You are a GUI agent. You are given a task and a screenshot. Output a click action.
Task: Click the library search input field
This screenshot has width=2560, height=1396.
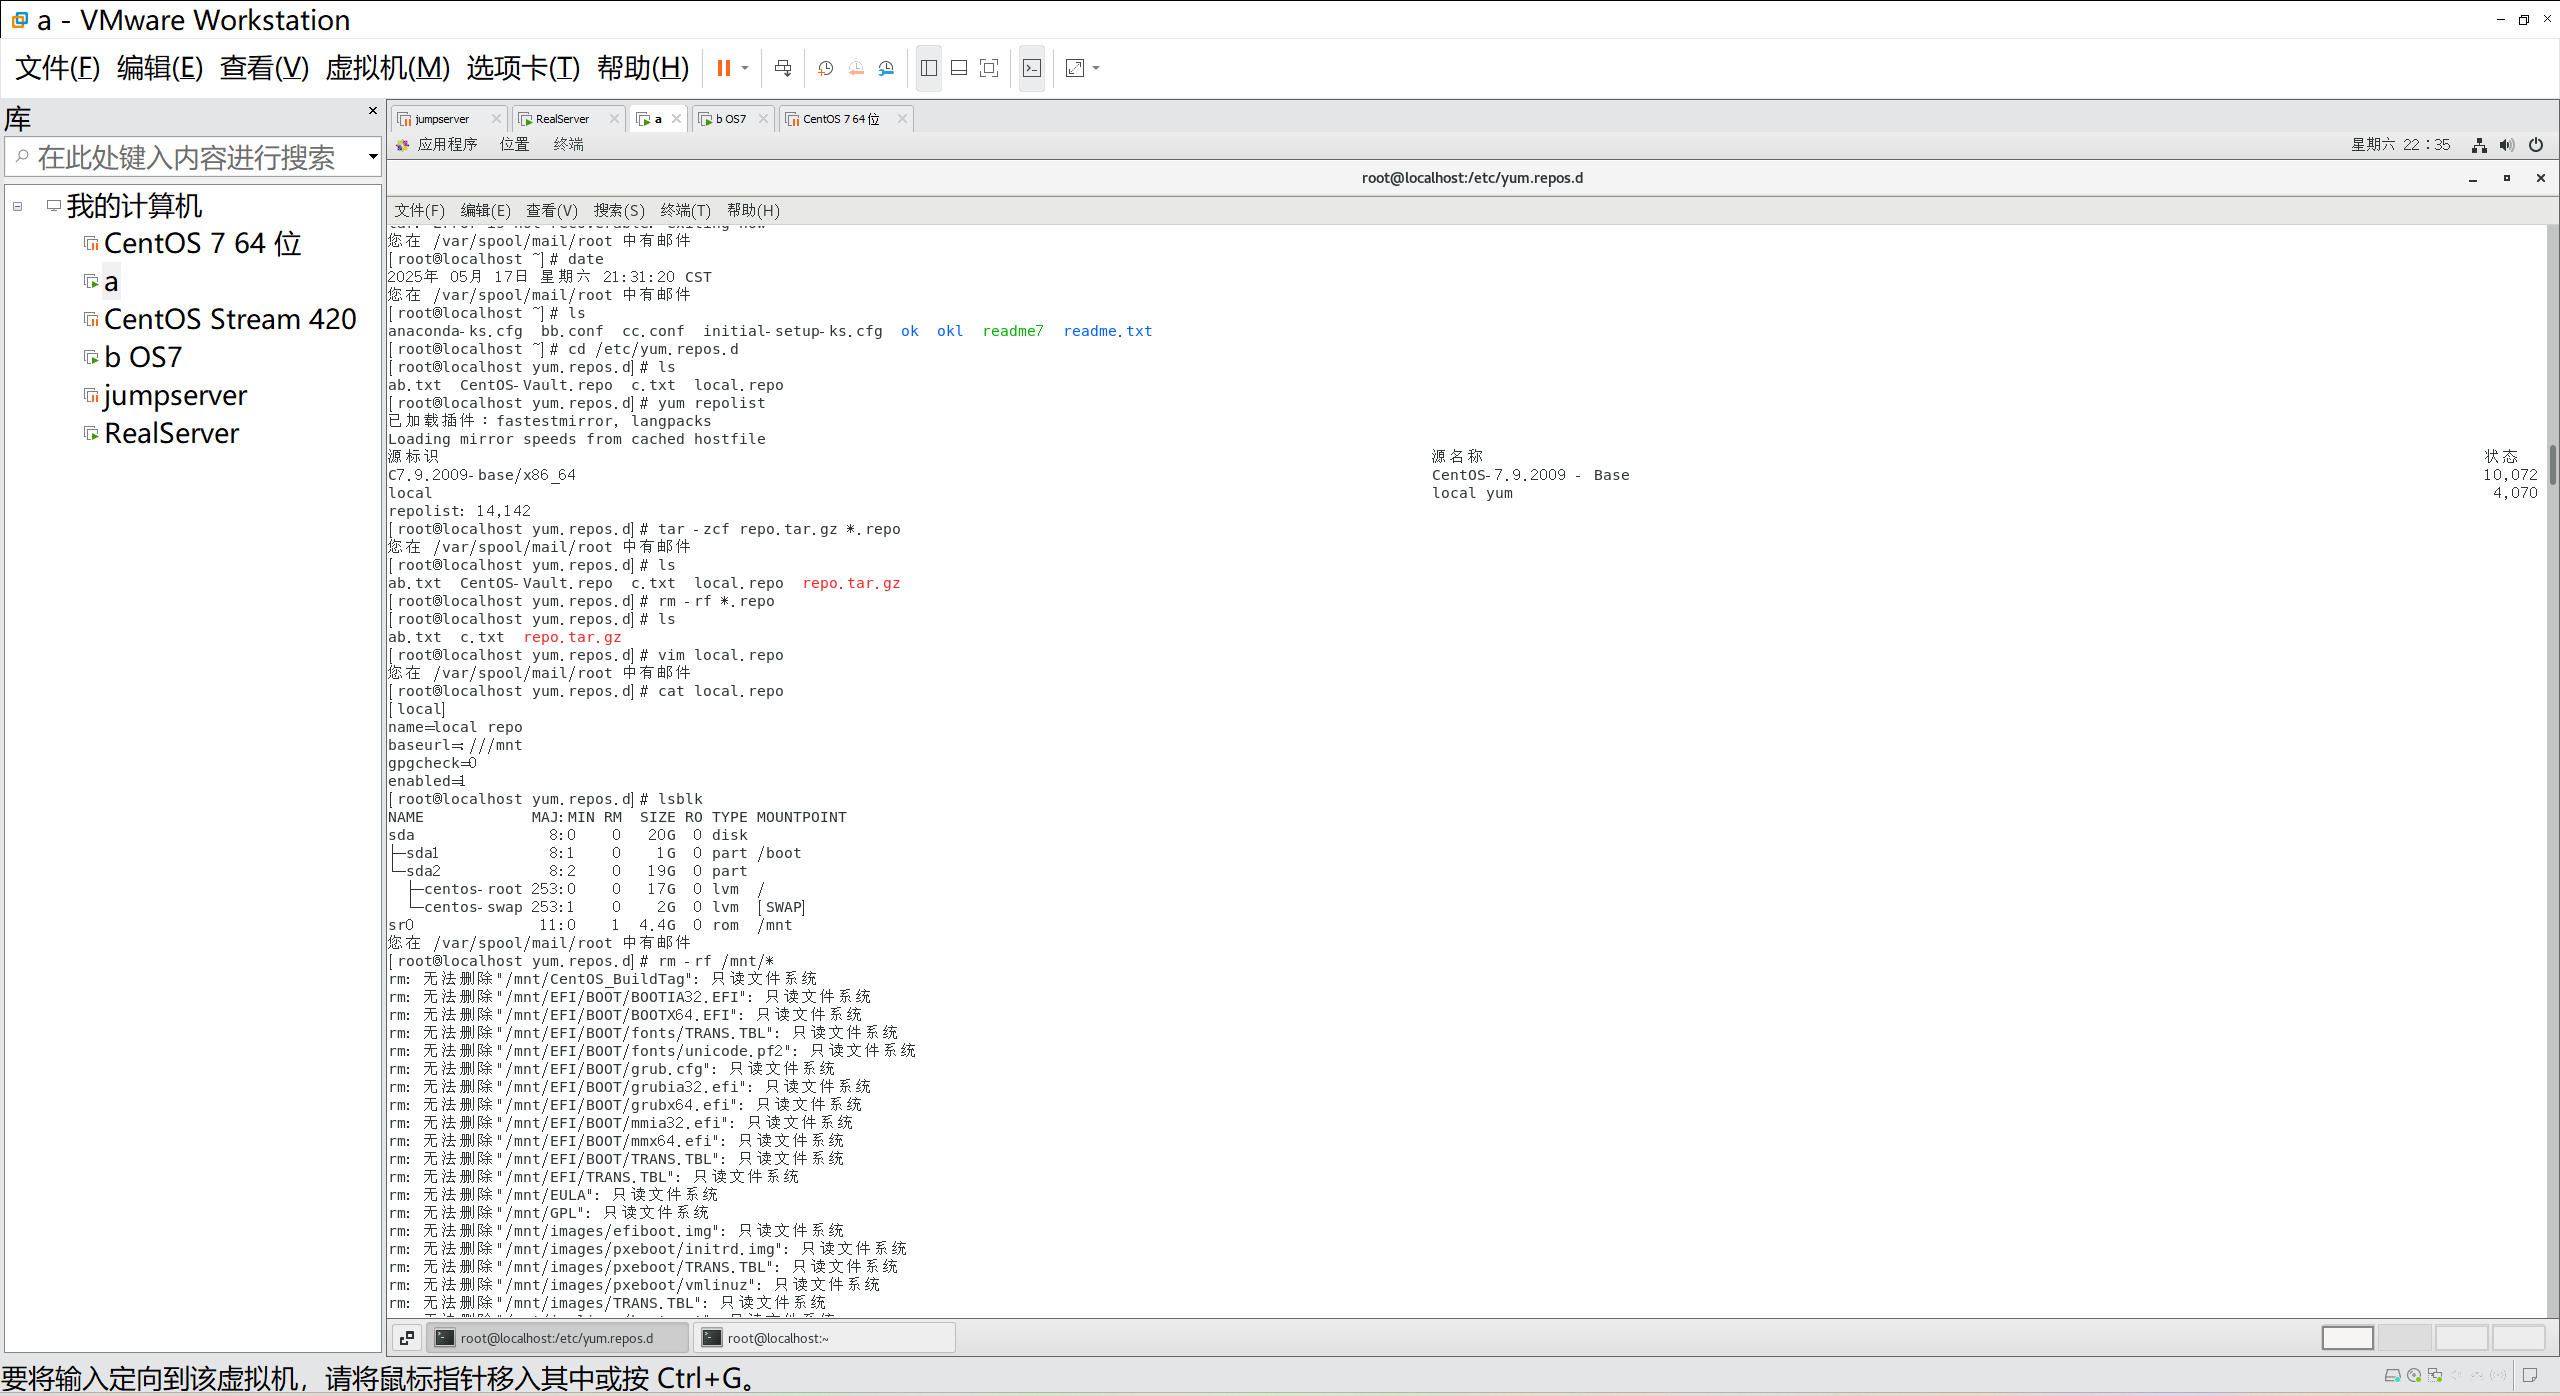[x=185, y=157]
